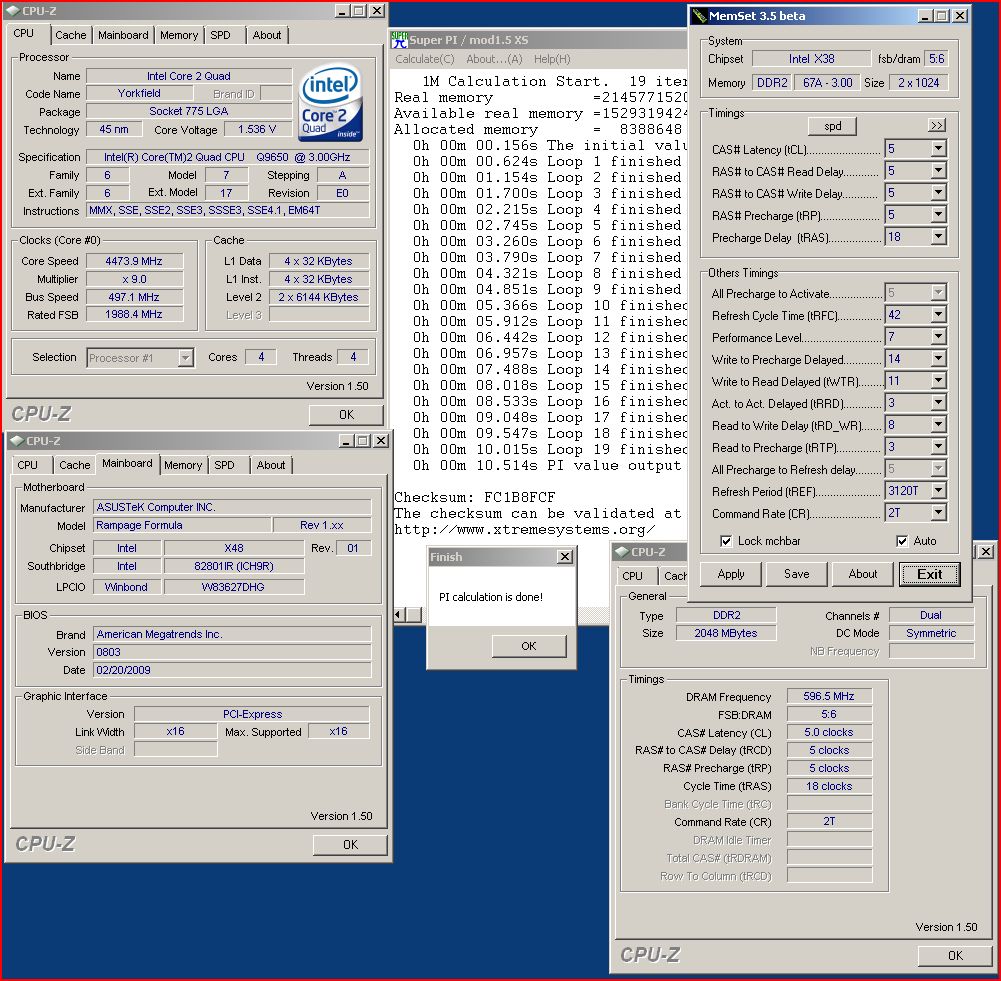1001x981 pixels.
Task: Open Write to Precharge Delayed dropdown
Action: [938, 359]
